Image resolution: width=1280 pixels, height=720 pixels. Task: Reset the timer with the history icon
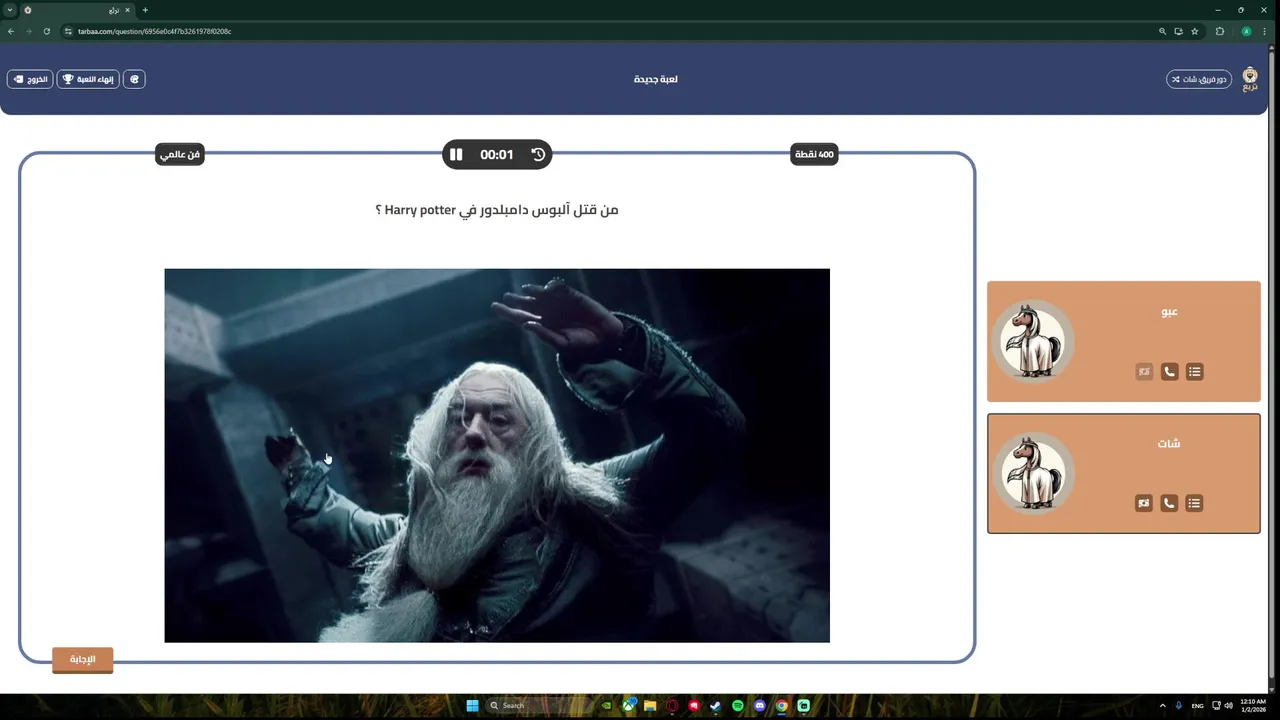[538, 154]
